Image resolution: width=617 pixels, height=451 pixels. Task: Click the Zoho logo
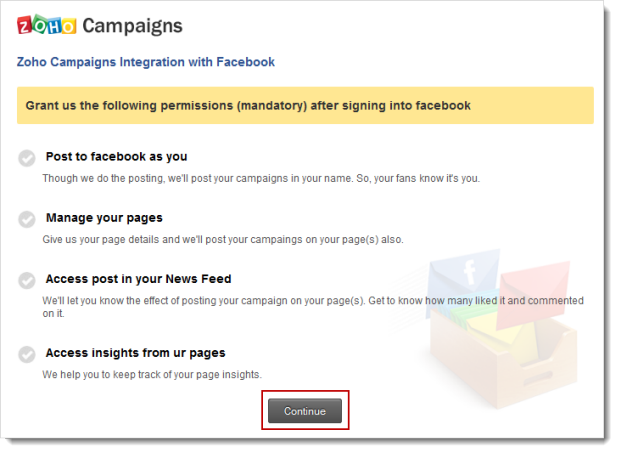point(44,25)
